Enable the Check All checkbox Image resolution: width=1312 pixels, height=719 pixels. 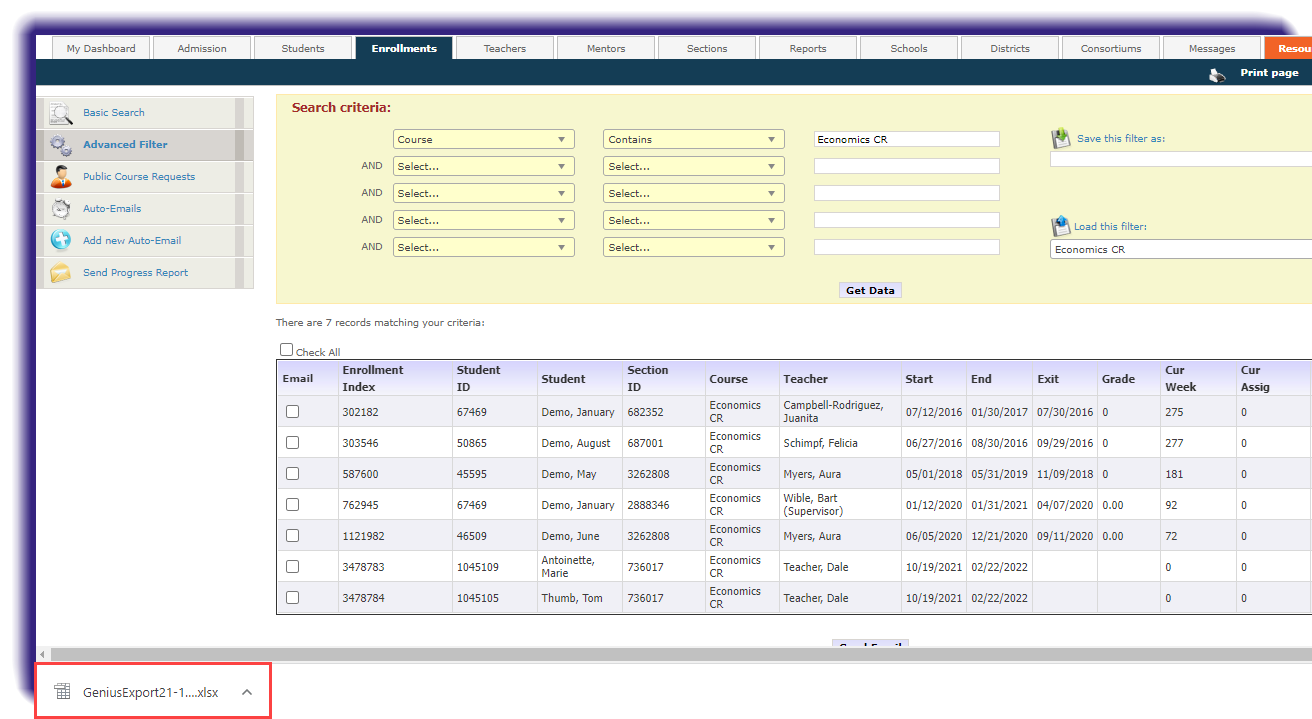[287, 350]
